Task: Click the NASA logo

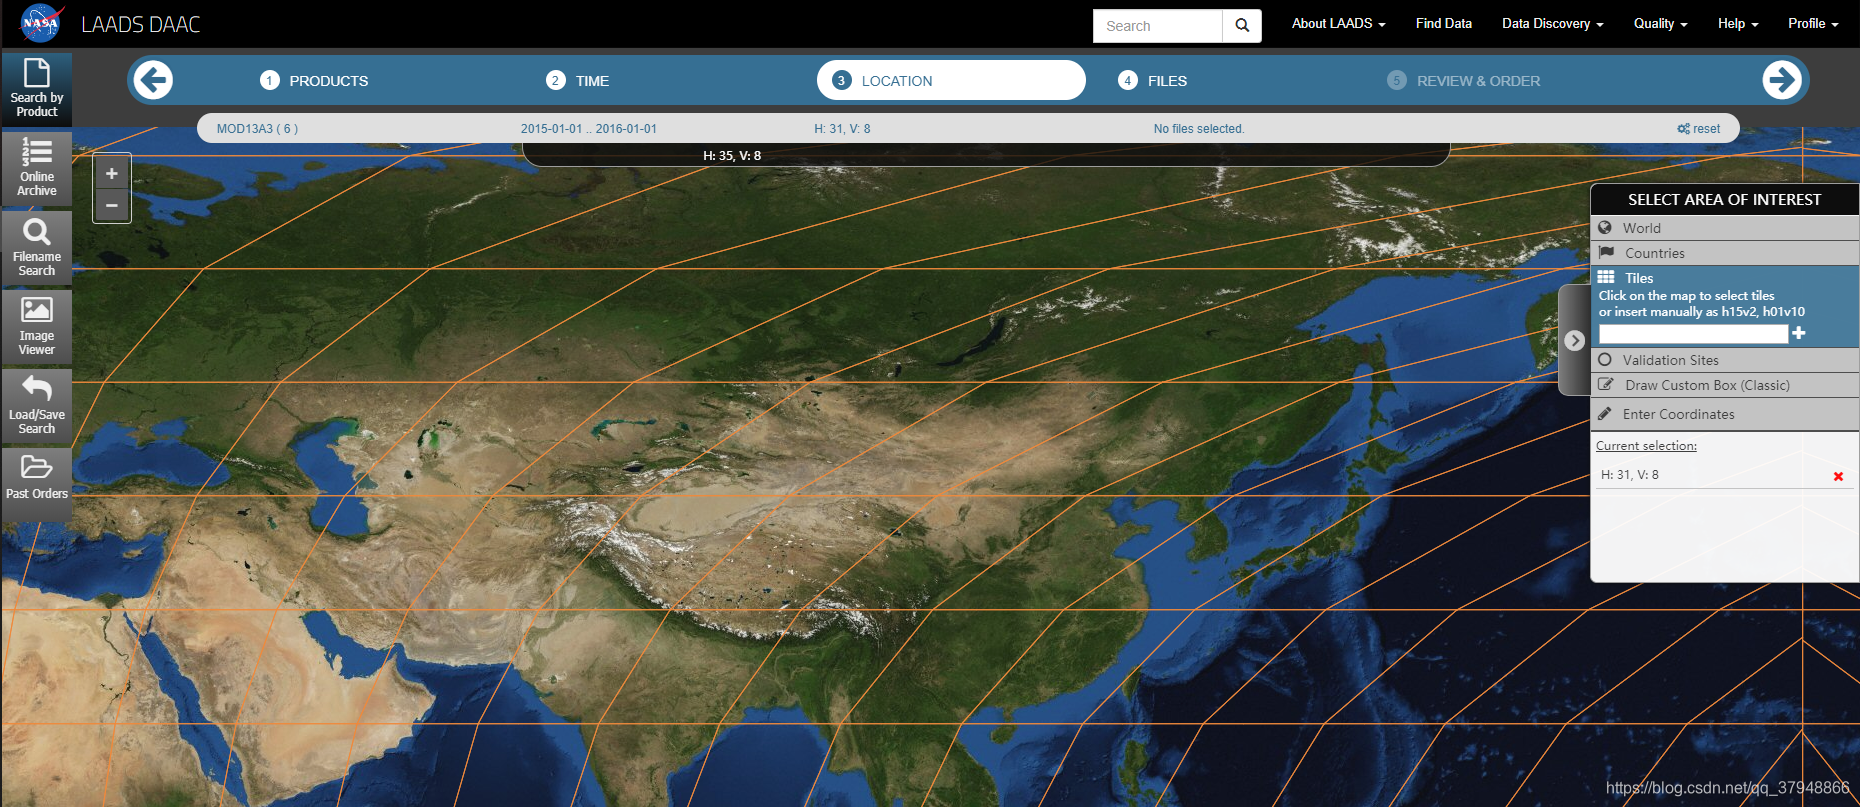Action: [x=41, y=23]
